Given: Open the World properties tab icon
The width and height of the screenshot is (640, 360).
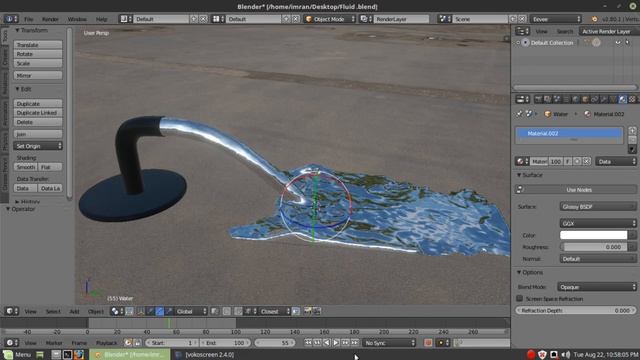Looking at the screenshot, I should 576,99.
